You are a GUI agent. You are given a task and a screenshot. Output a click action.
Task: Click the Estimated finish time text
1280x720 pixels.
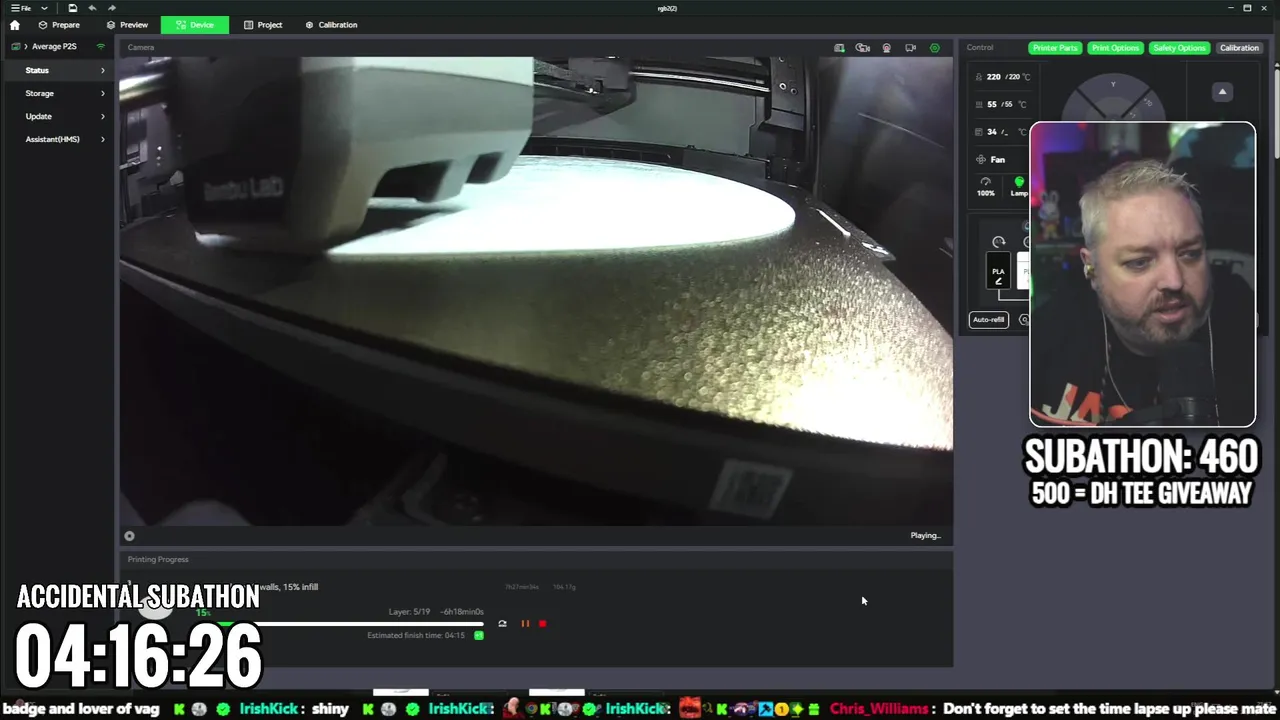[416, 636]
